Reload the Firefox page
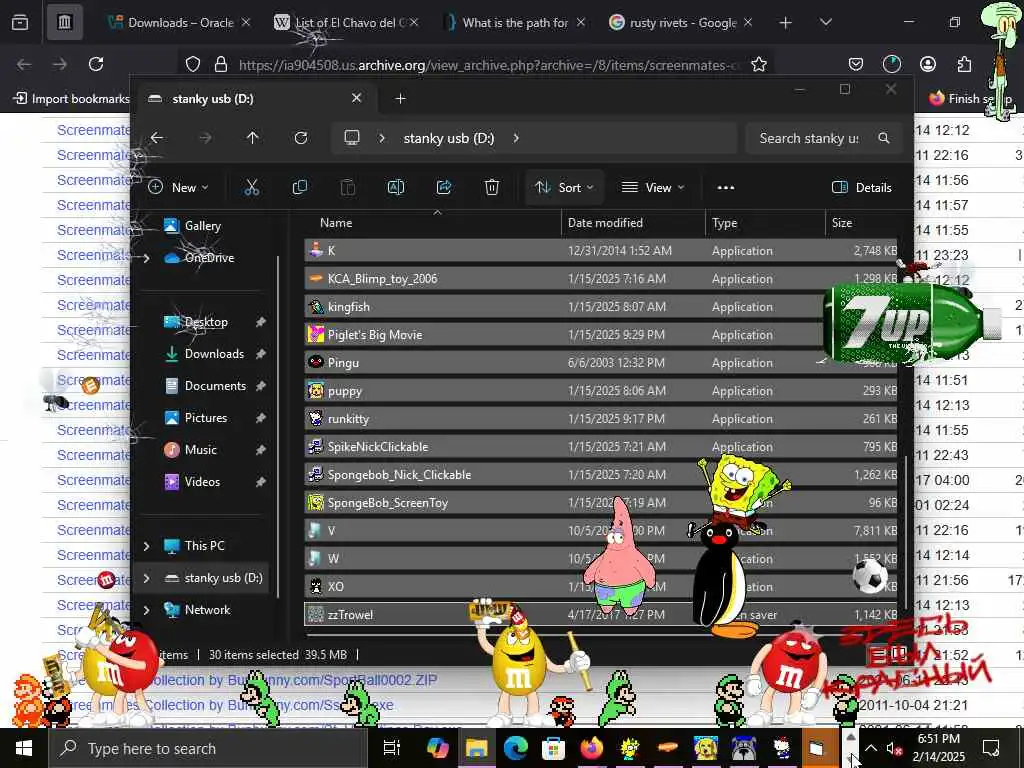Image resolution: width=1024 pixels, height=768 pixels. pos(96,64)
